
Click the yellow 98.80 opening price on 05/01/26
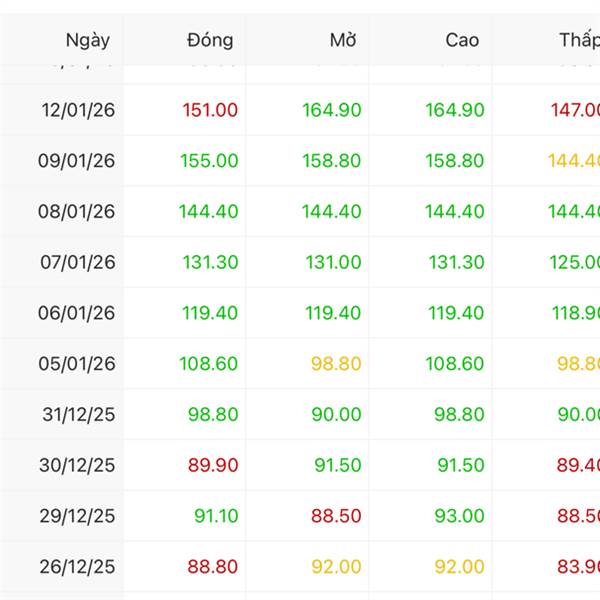click(x=336, y=364)
